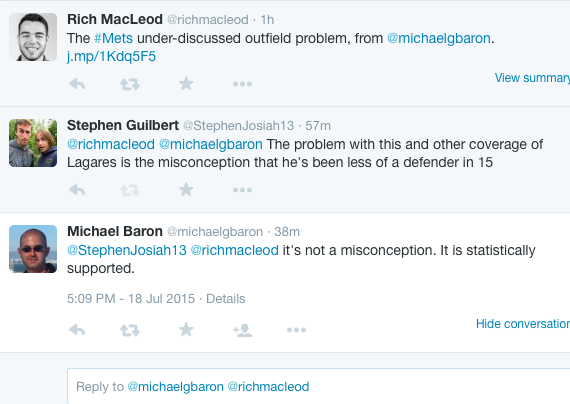Click the reply text field for @michaelgbaron
The width and height of the screenshot is (570, 404).
click(318, 386)
